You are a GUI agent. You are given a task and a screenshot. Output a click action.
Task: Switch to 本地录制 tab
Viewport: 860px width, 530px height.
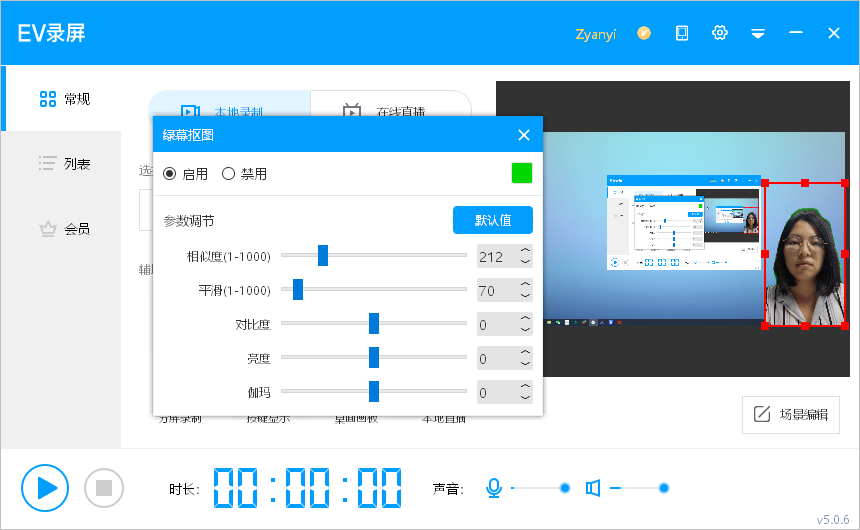229,104
